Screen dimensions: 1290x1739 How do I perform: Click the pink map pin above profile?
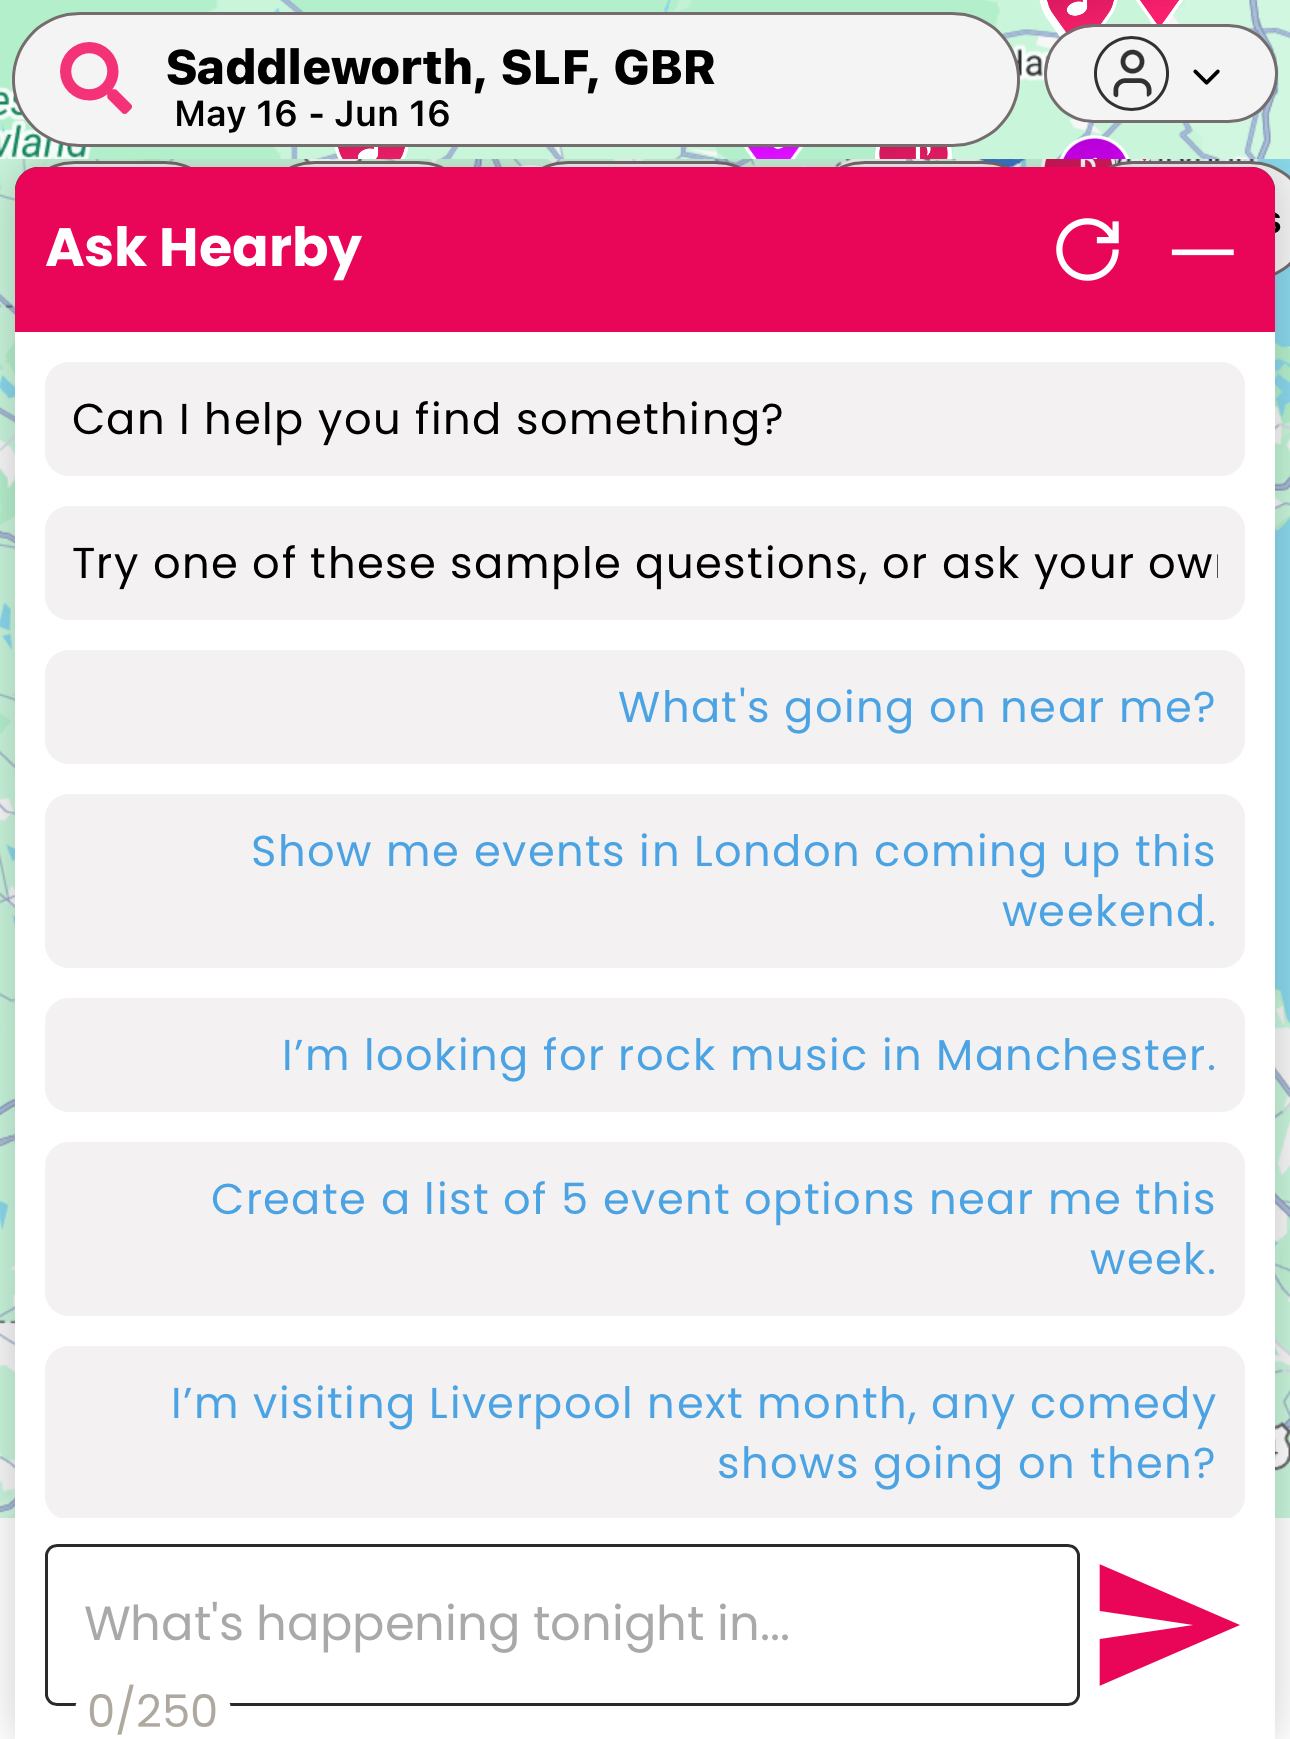point(1160,10)
